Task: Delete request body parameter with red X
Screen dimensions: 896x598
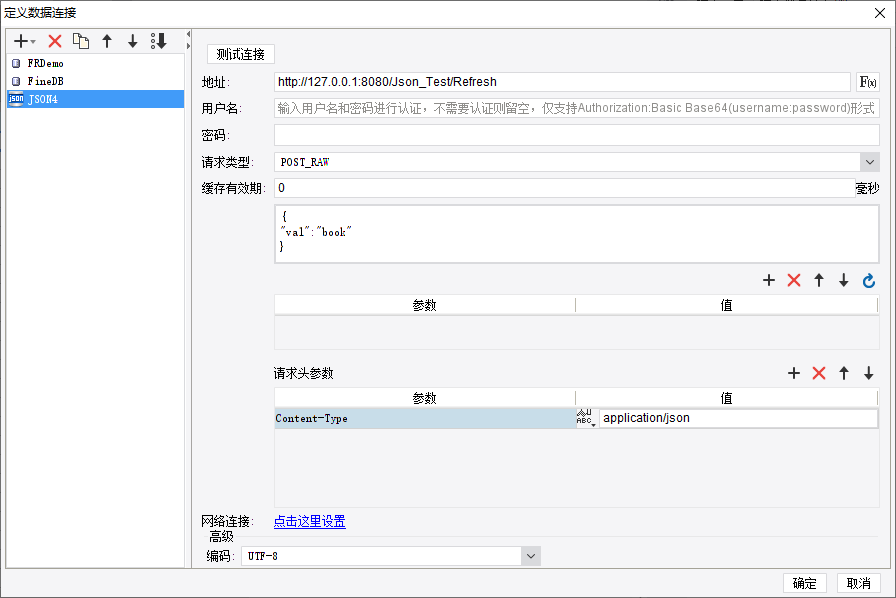Action: tap(794, 280)
